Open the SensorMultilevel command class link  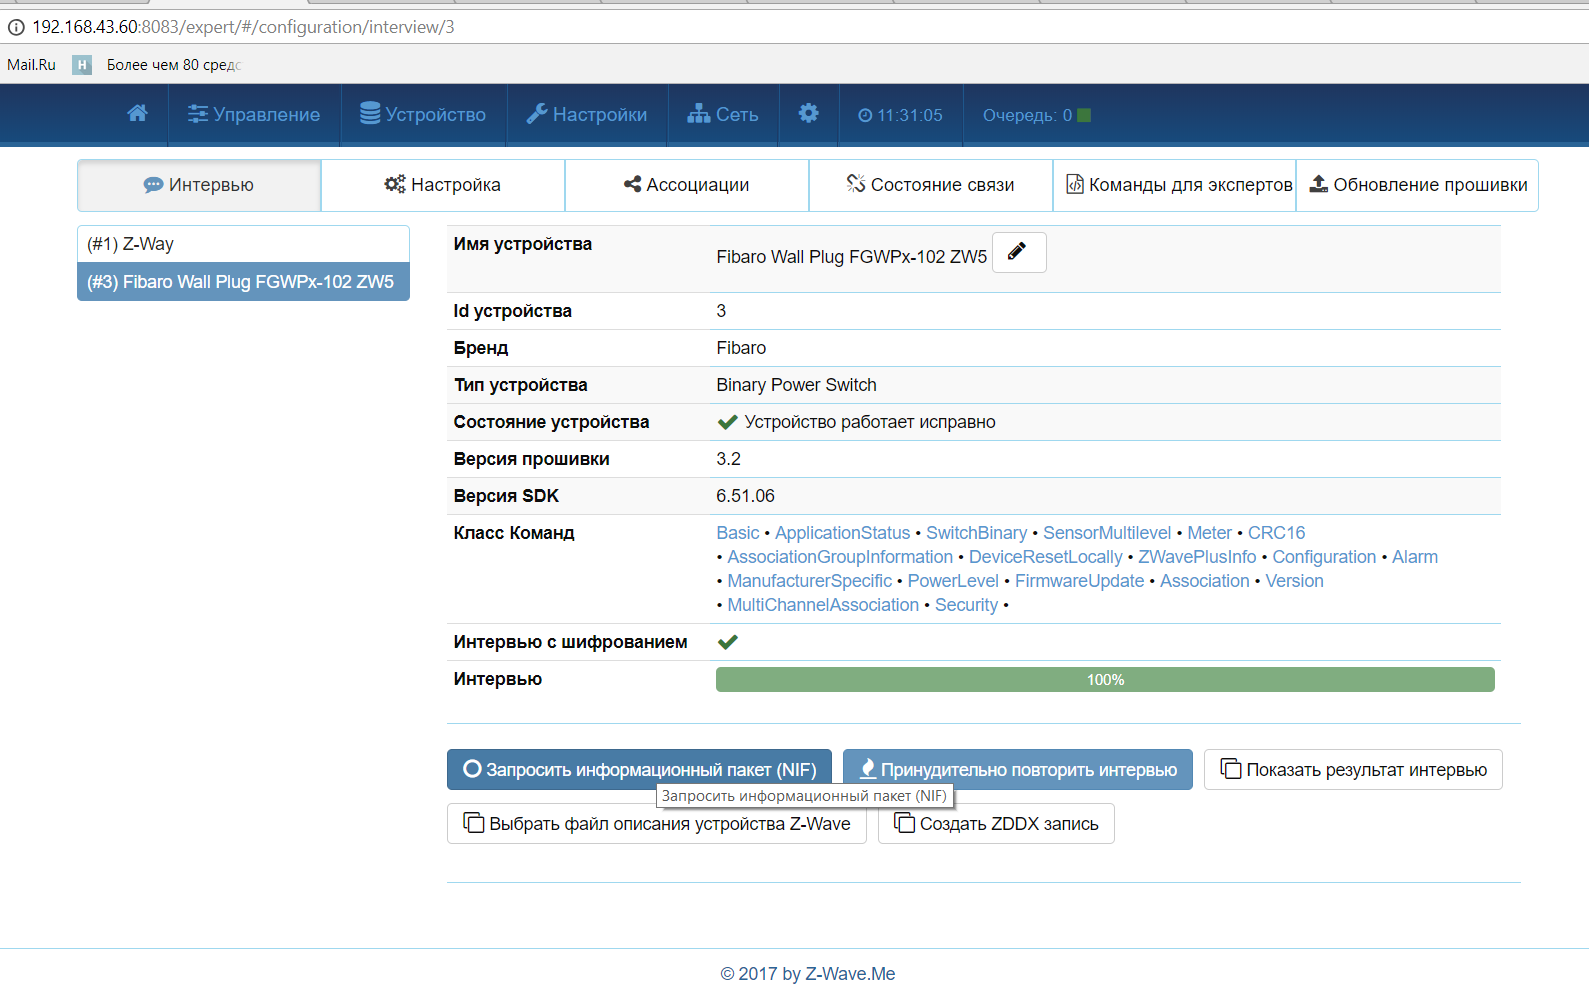(x=1107, y=533)
